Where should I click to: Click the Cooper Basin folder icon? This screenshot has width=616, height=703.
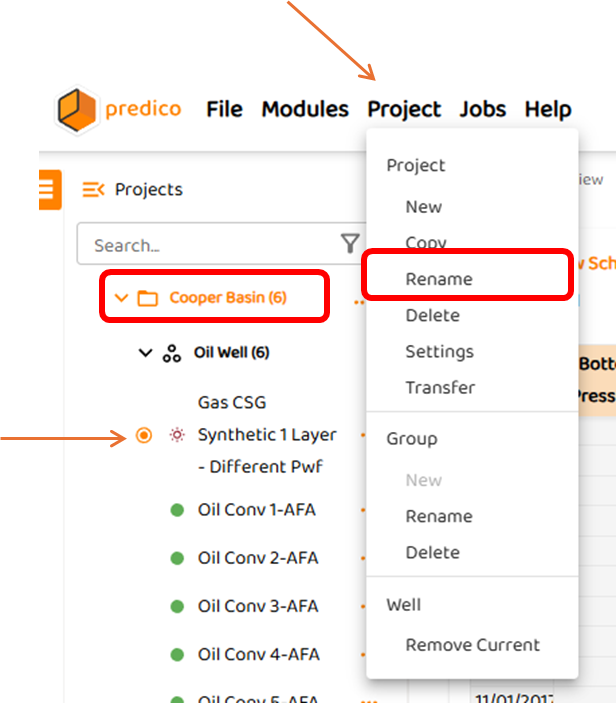pos(148,298)
